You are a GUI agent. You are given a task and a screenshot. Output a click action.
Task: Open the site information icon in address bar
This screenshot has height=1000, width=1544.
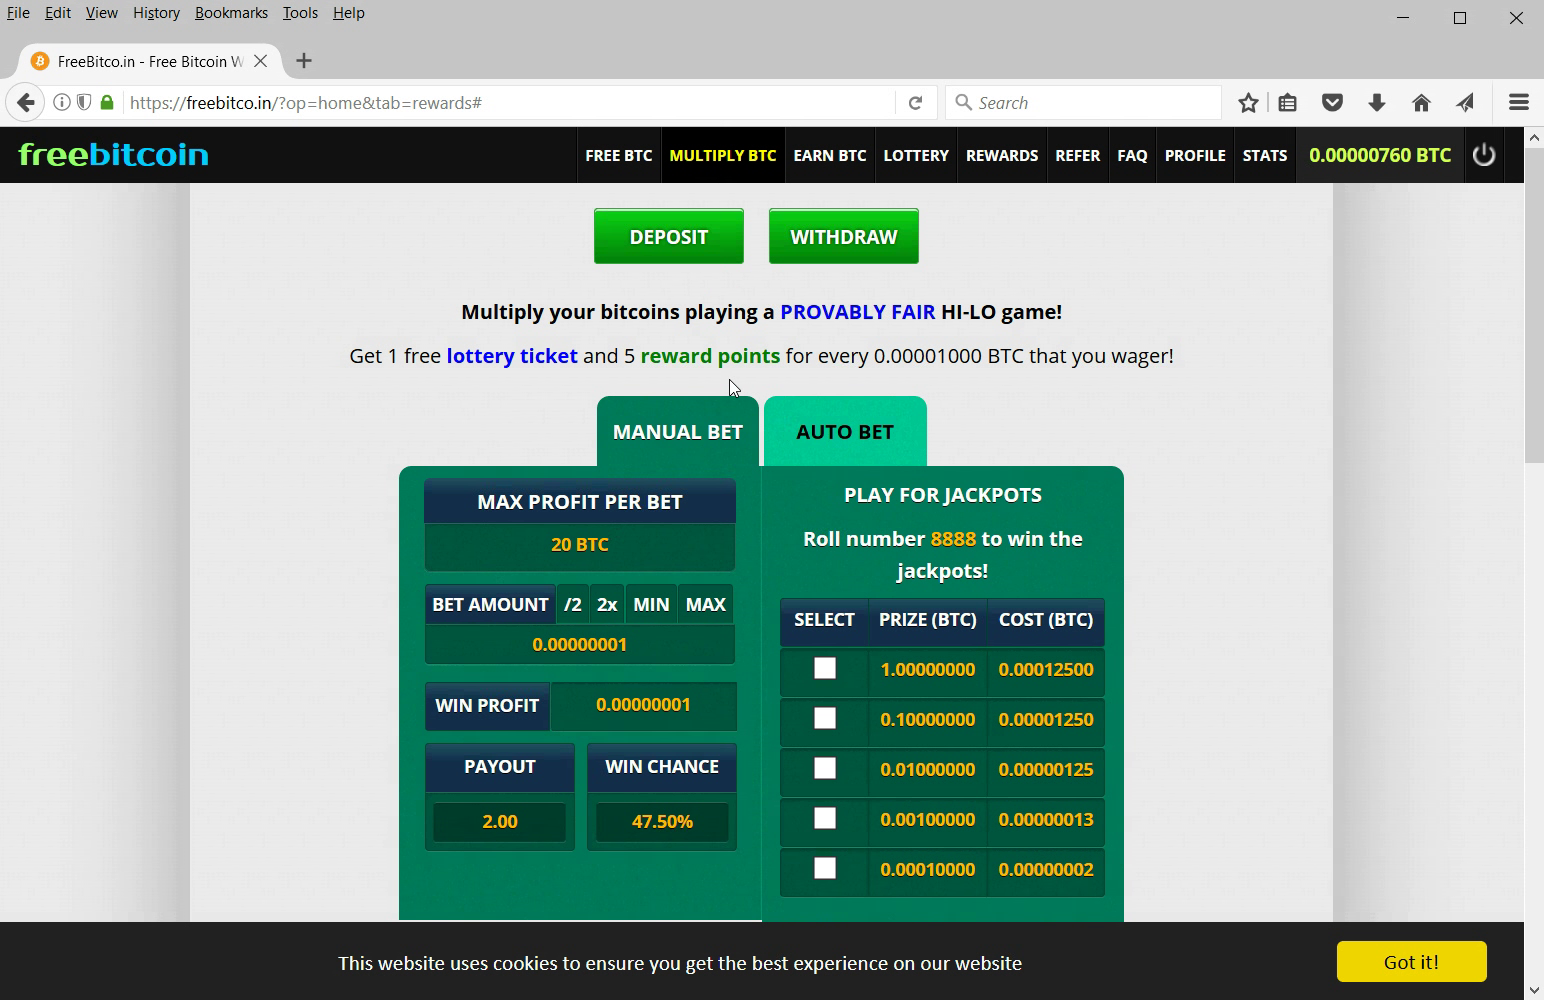(x=61, y=102)
